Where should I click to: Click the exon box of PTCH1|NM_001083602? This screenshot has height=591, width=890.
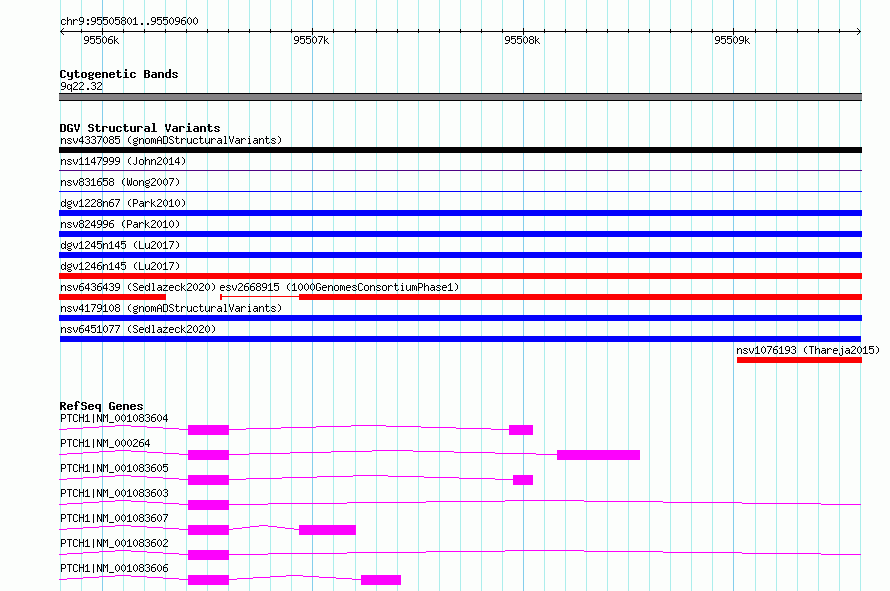(x=208, y=555)
